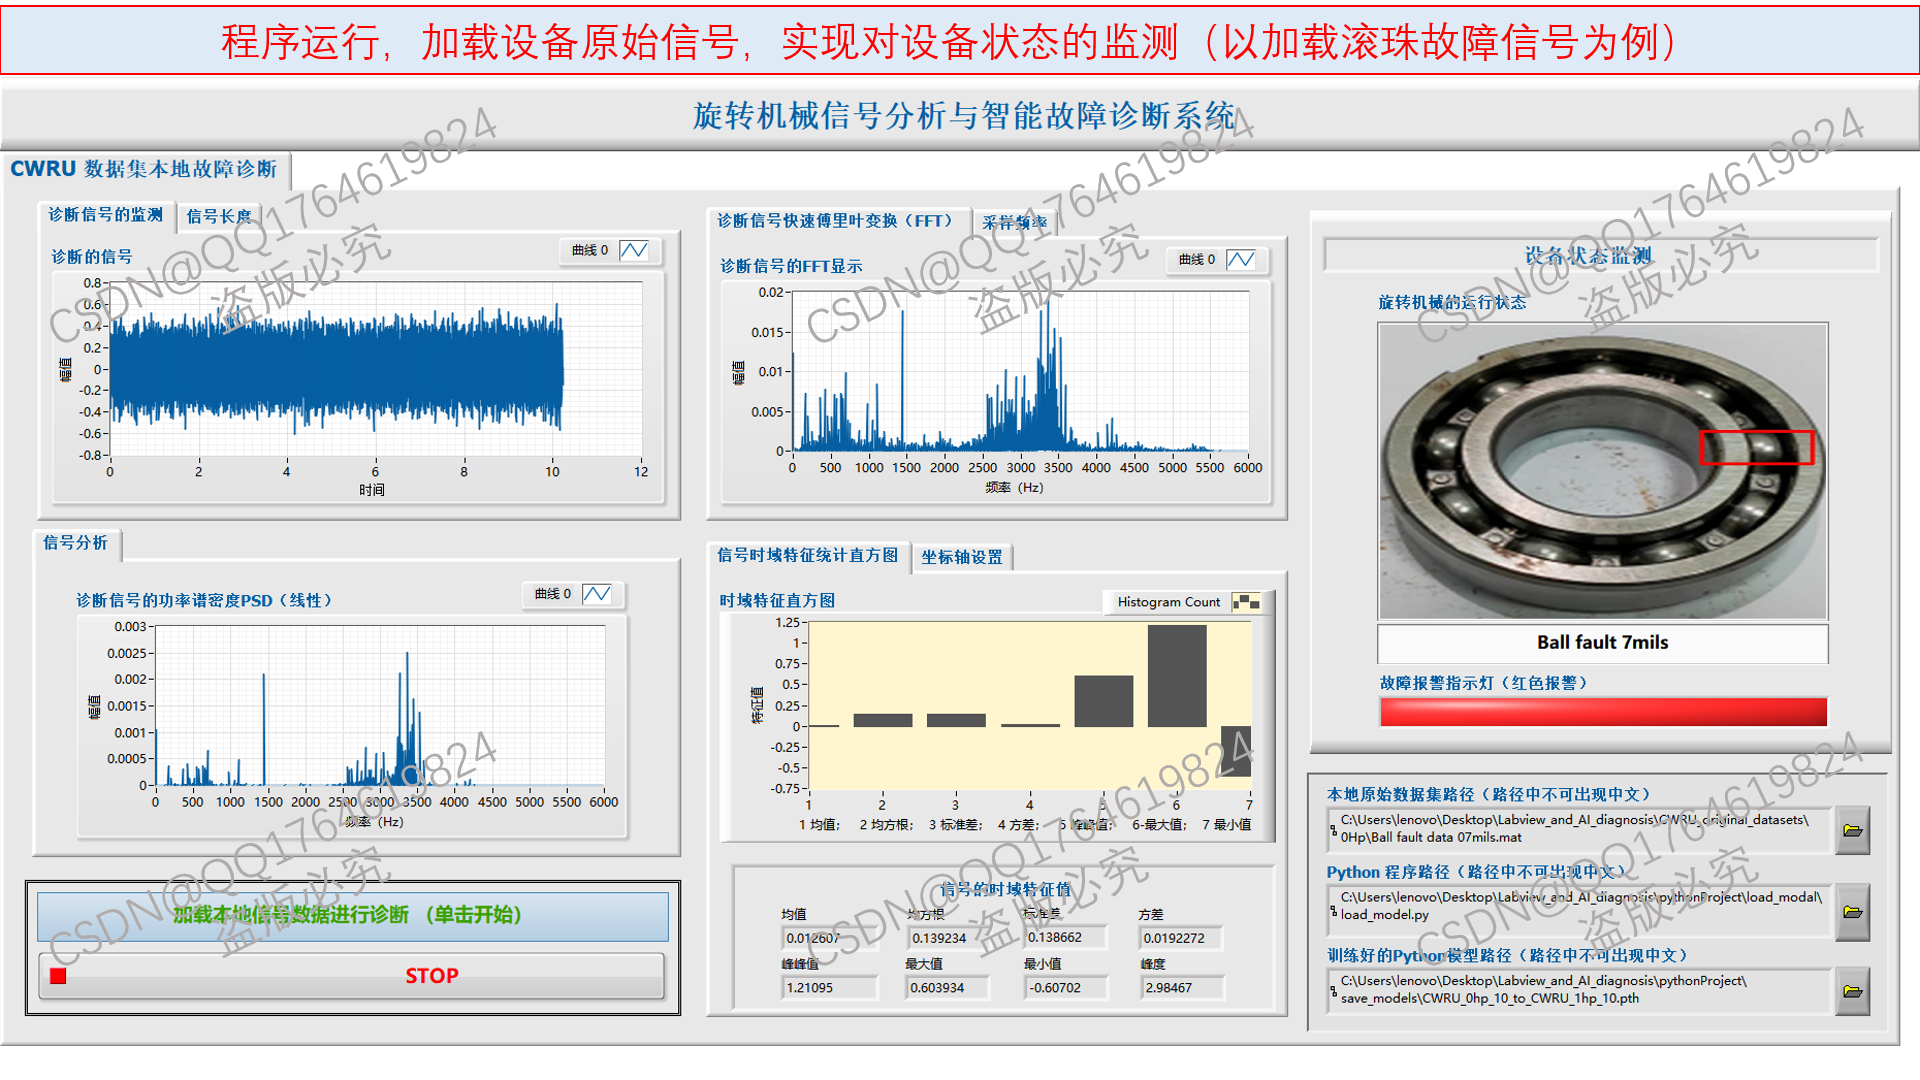Screen dimensions: 1920x1080
Task: Click 曲线 0 legend label on signal chart
Action: click(590, 250)
